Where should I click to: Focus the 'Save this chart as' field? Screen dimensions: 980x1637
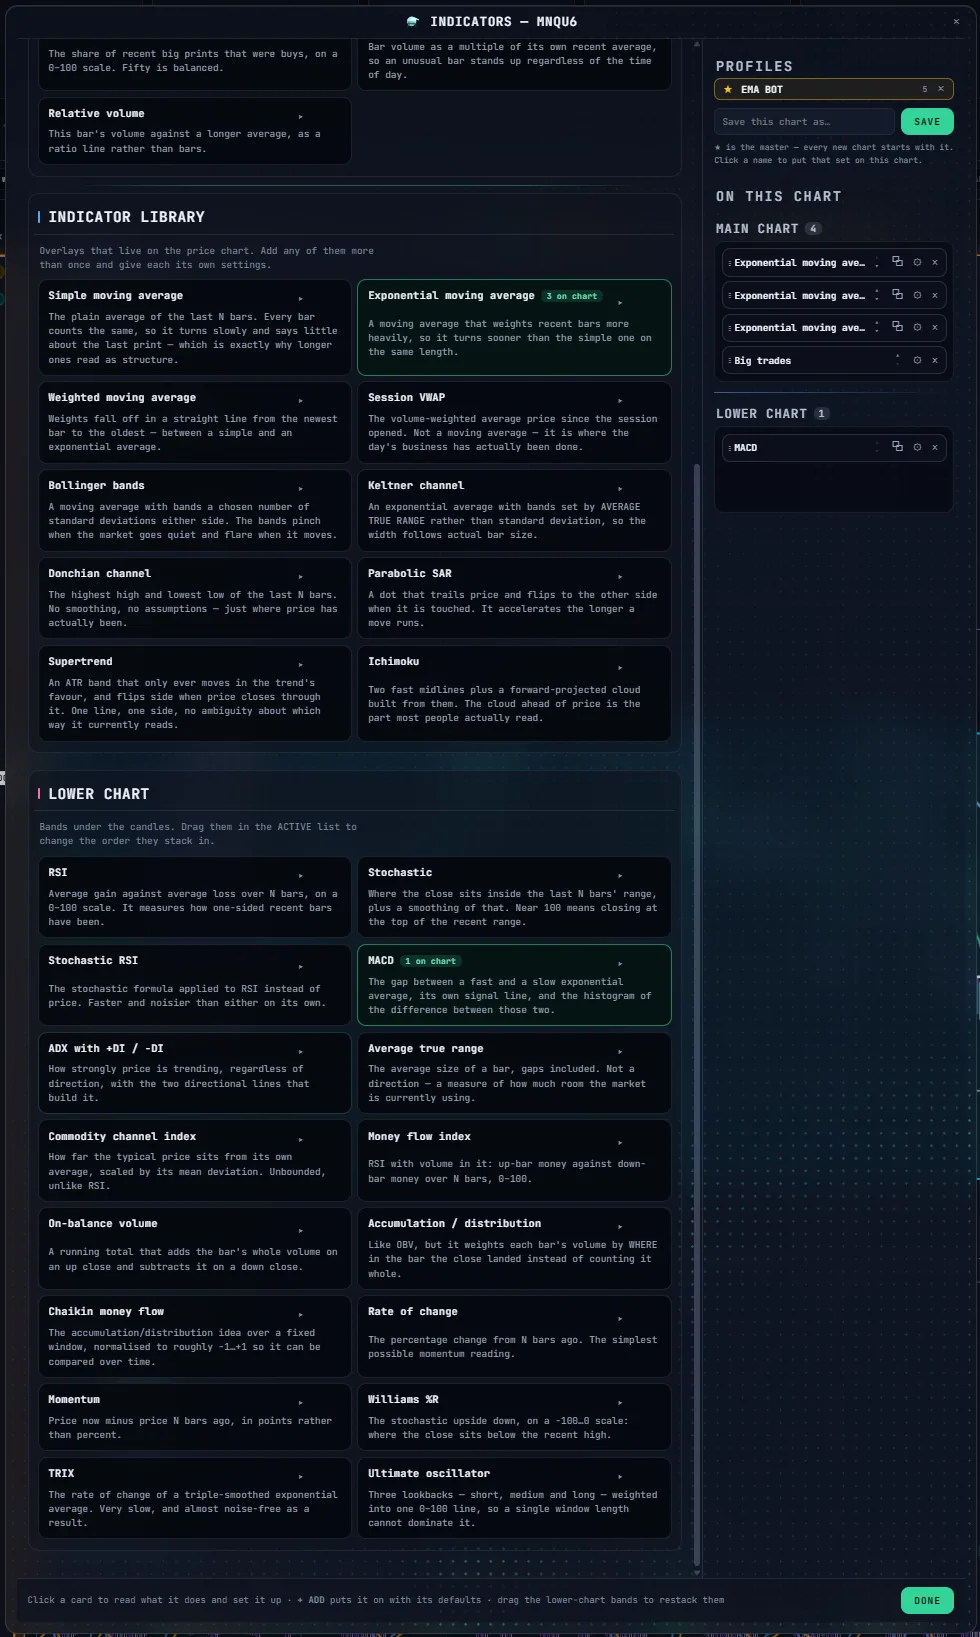tap(804, 122)
